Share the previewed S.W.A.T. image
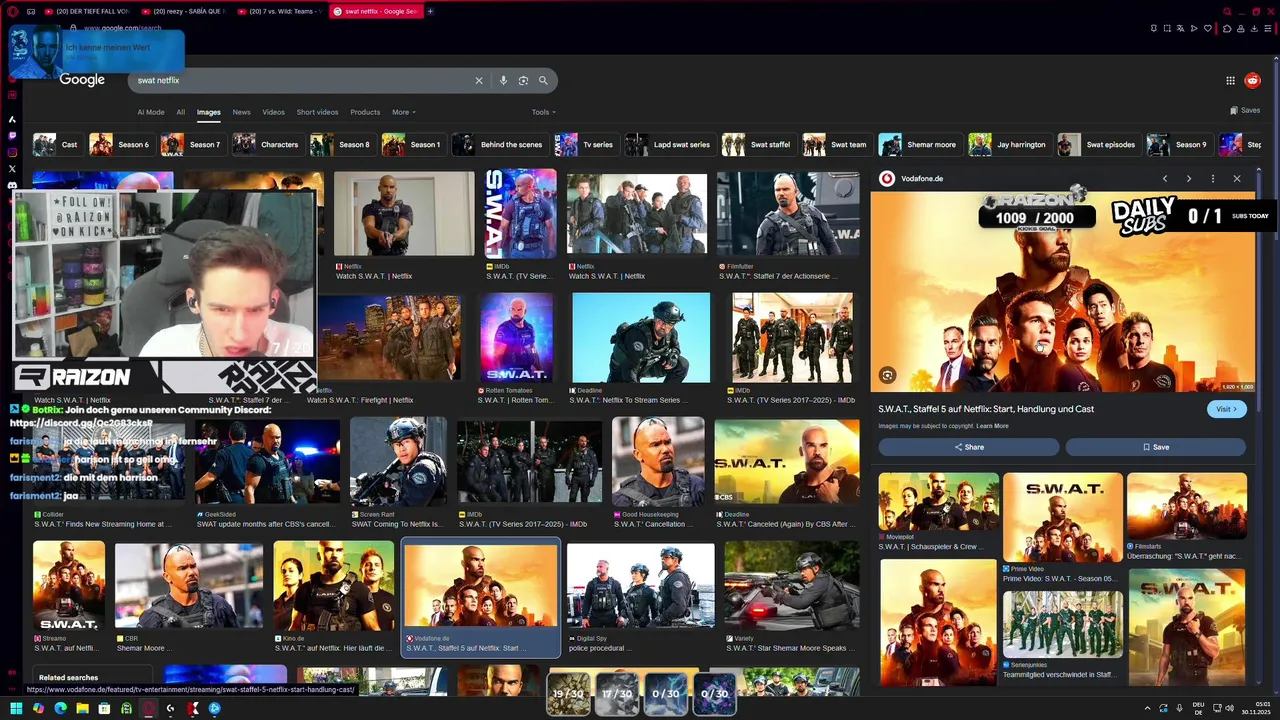The width and height of the screenshot is (1280, 720). click(968, 447)
